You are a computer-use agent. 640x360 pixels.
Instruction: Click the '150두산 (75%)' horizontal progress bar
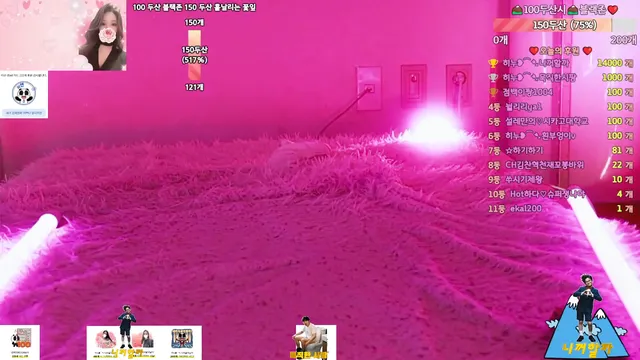tap(564, 25)
